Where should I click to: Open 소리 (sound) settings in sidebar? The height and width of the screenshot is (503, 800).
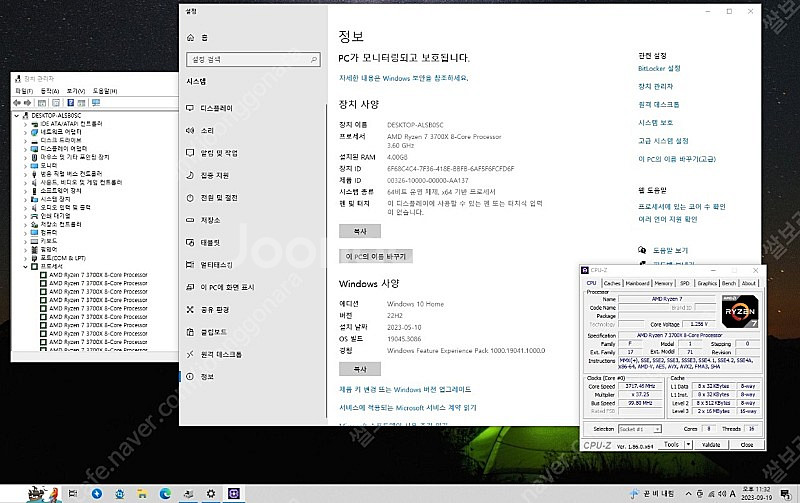(207, 131)
